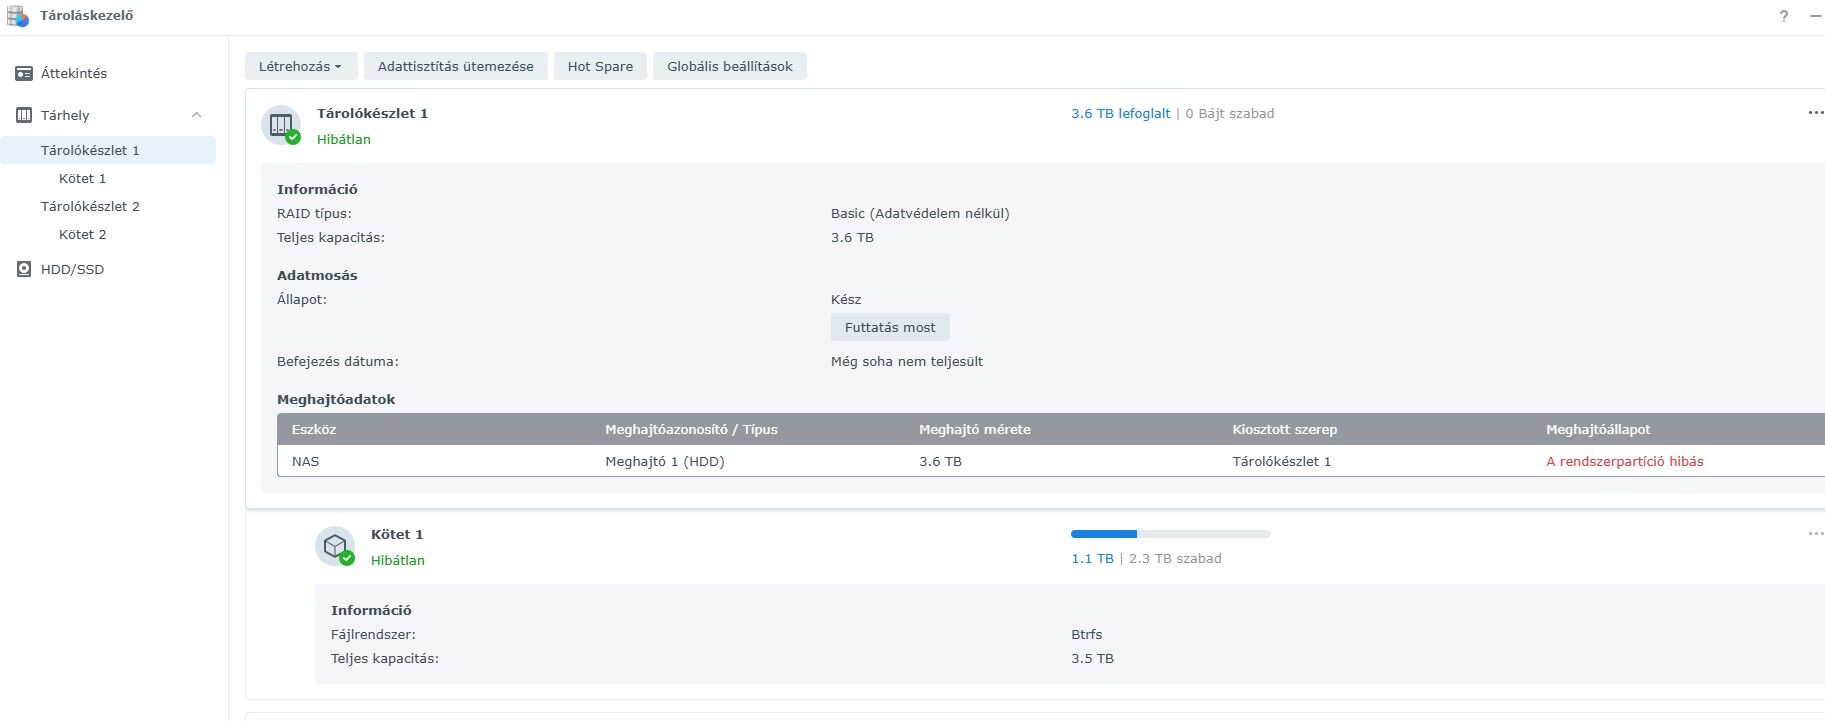Click Adattisztítás ütemezése button

(x=456, y=67)
